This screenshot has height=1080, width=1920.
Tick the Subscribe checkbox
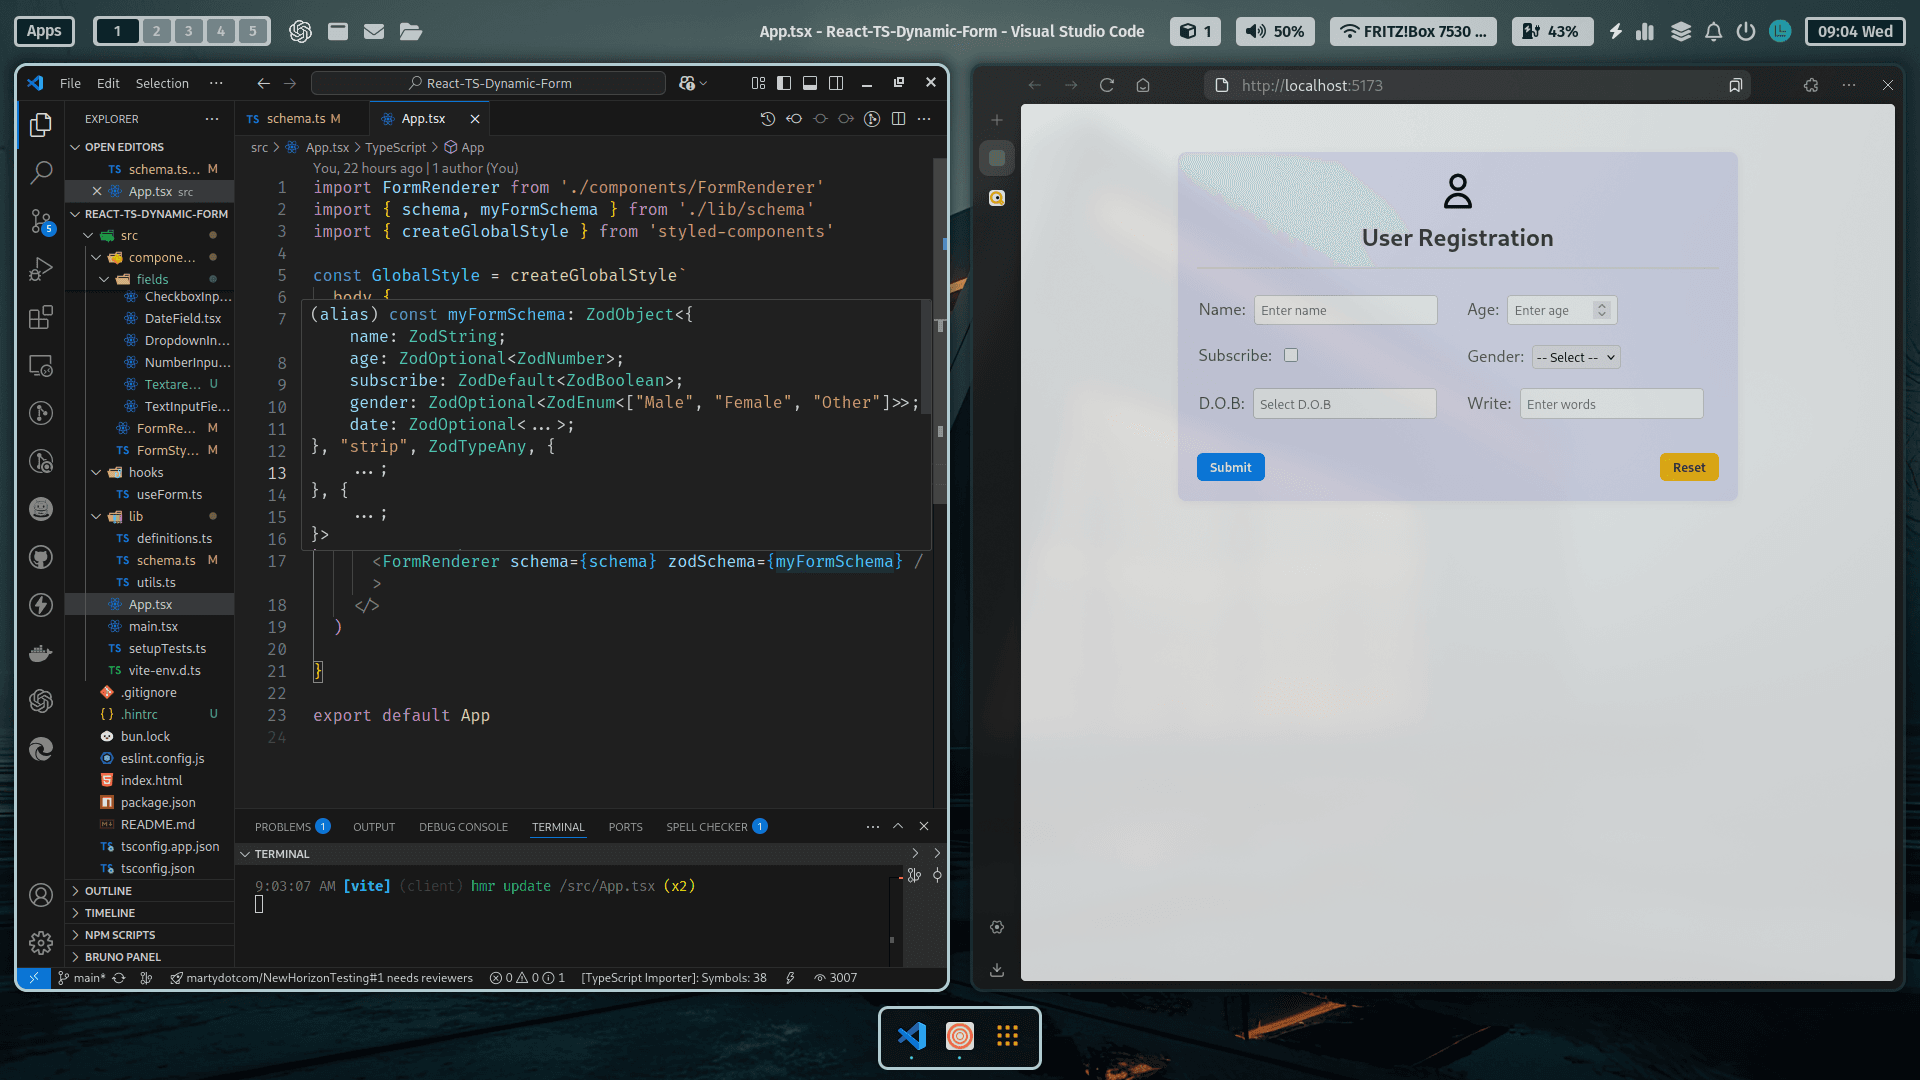[x=1291, y=355]
